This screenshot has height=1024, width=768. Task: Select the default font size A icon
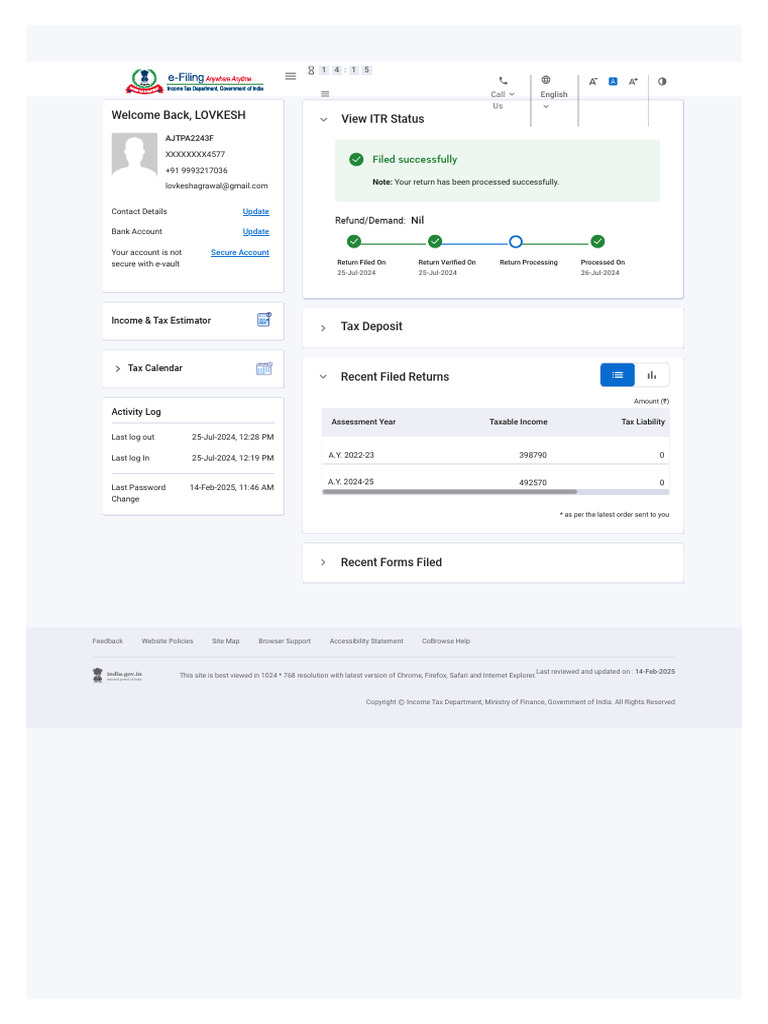(613, 82)
